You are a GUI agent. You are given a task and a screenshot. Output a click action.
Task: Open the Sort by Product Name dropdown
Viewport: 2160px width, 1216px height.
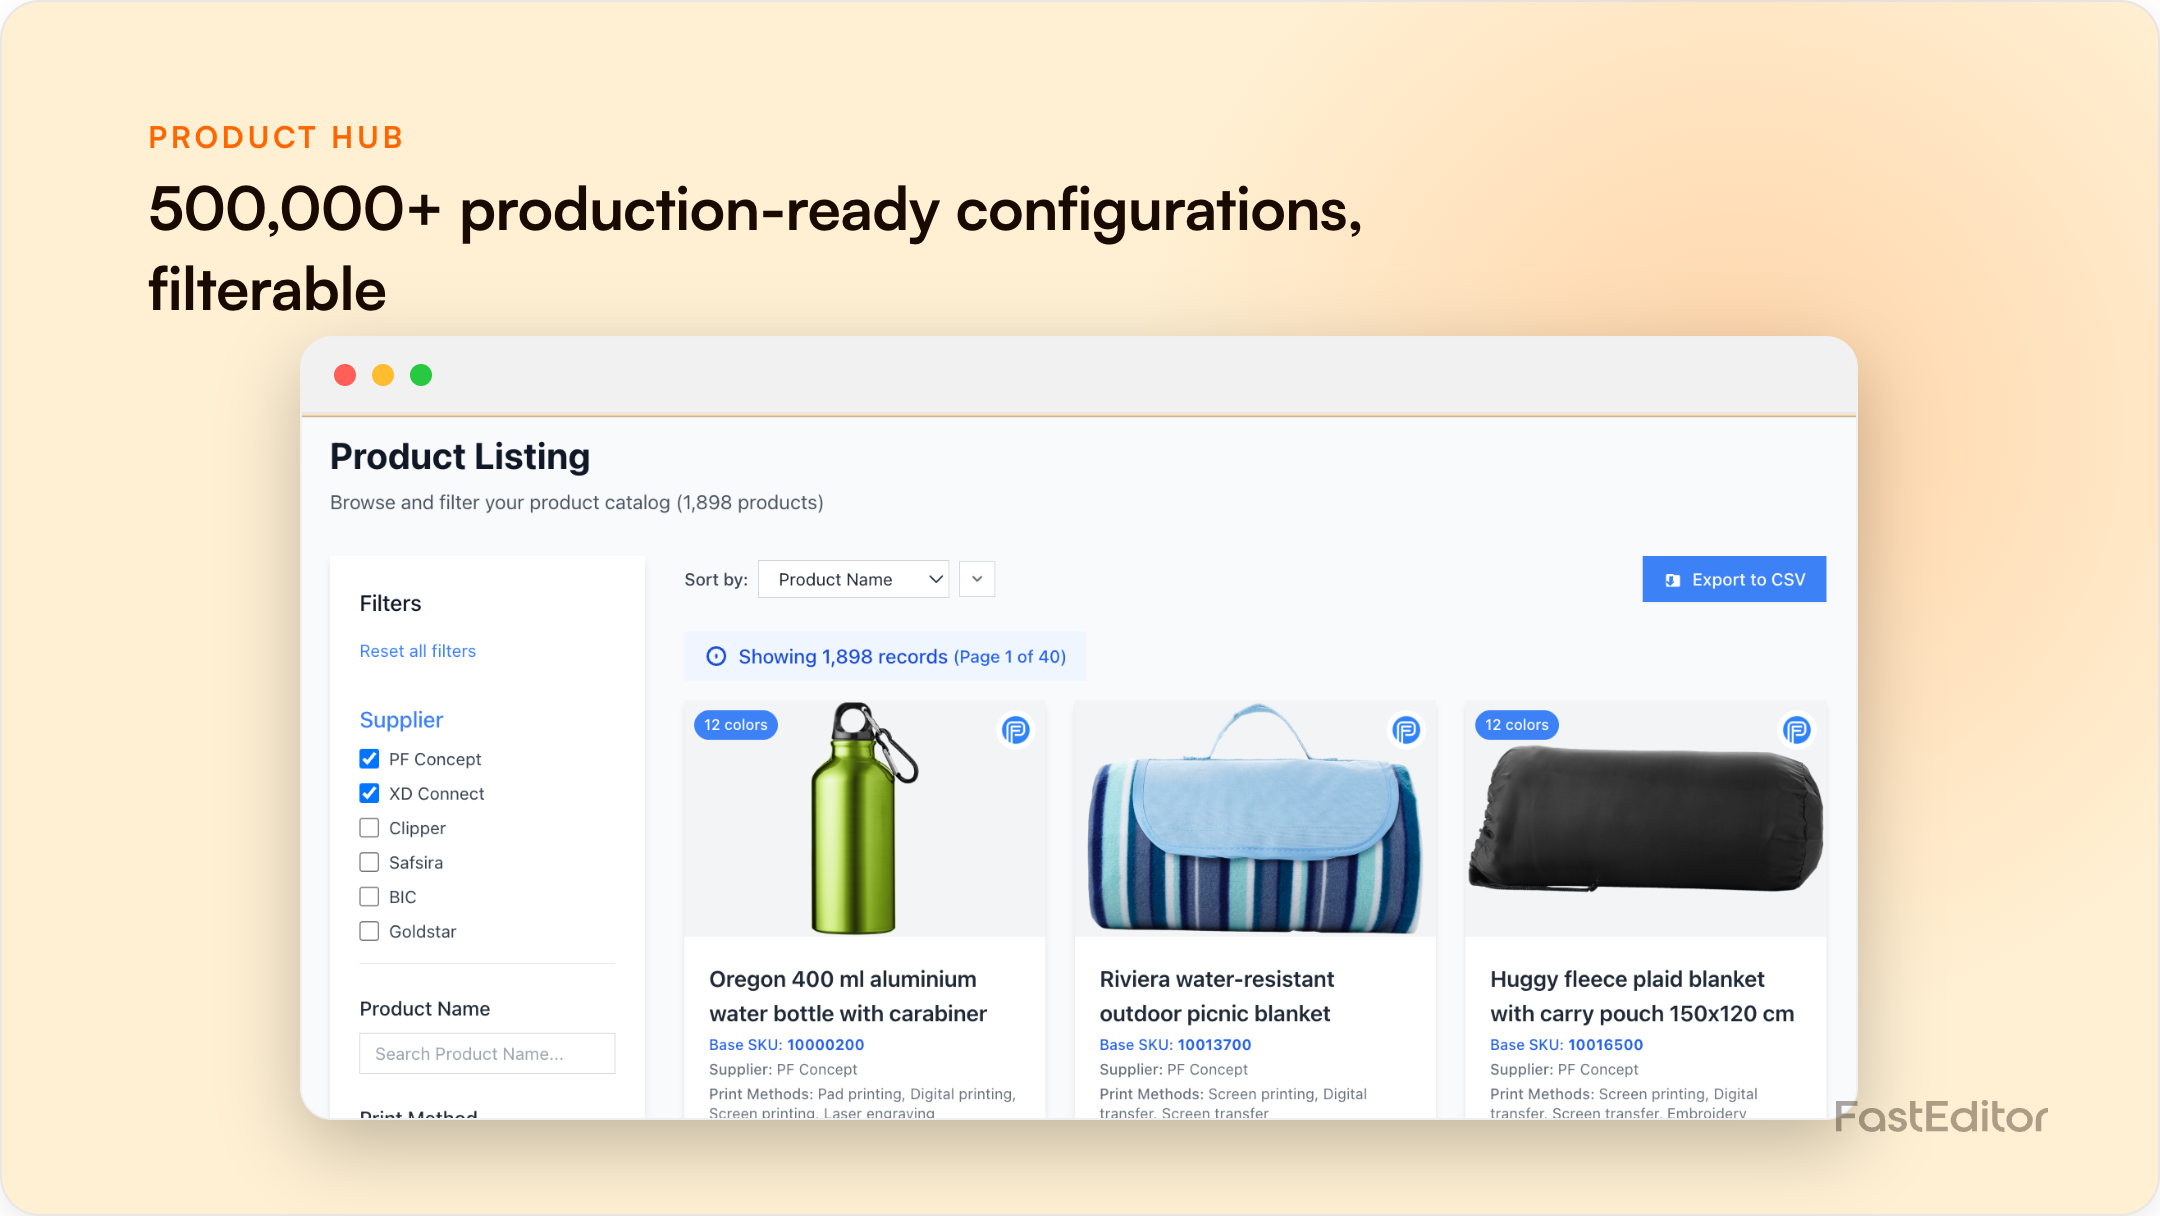(x=854, y=579)
